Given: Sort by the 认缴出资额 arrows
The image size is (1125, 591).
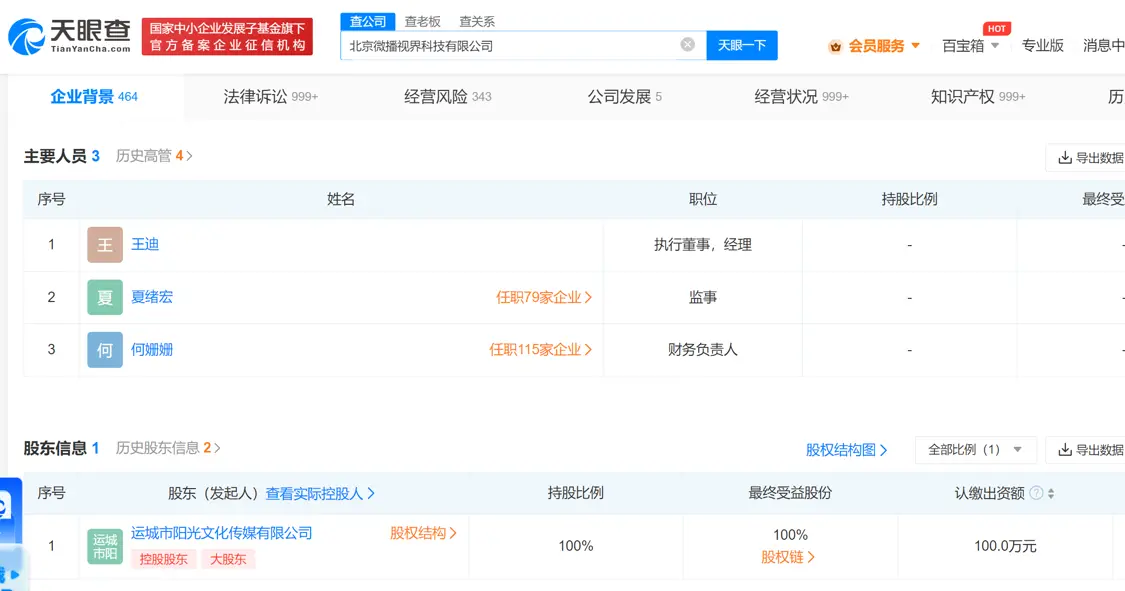Looking at the screenshot, I should [1051, 493].
